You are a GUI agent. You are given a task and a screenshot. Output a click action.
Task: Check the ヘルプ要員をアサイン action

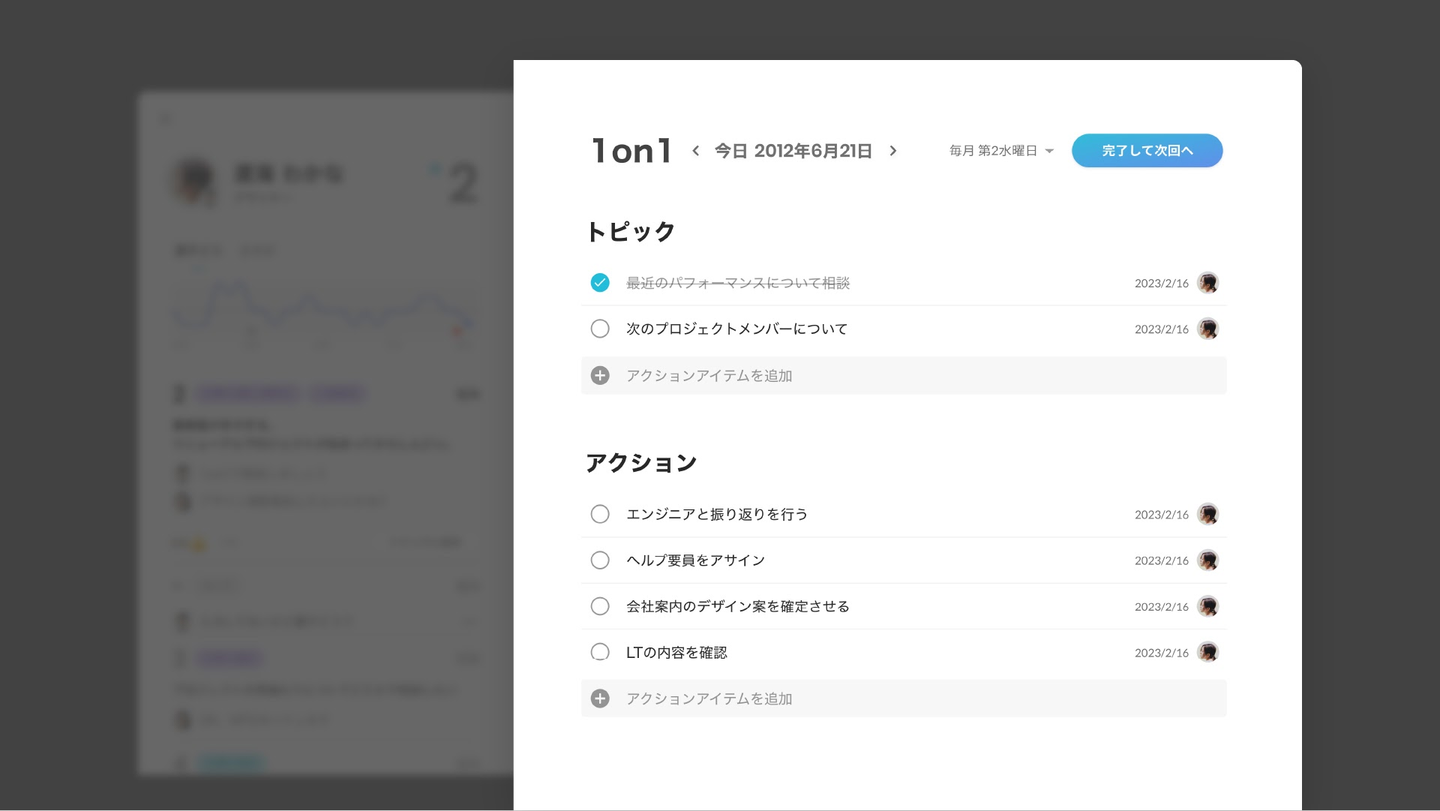pyautogui.click(x=600, y=560)
